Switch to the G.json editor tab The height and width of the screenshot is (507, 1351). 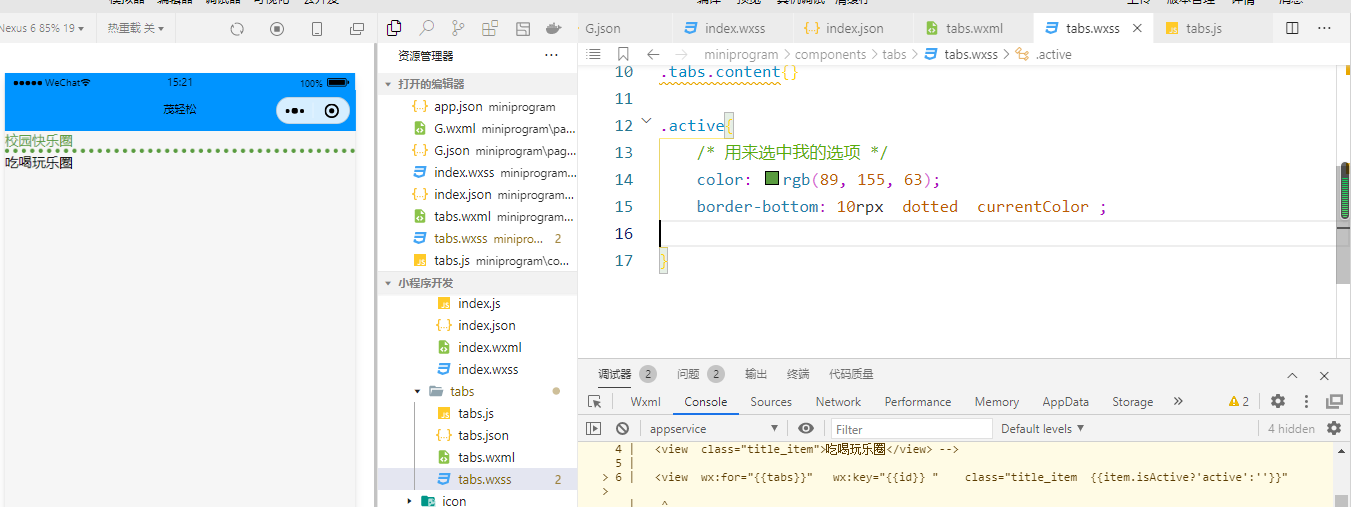[x=603, y=28]
